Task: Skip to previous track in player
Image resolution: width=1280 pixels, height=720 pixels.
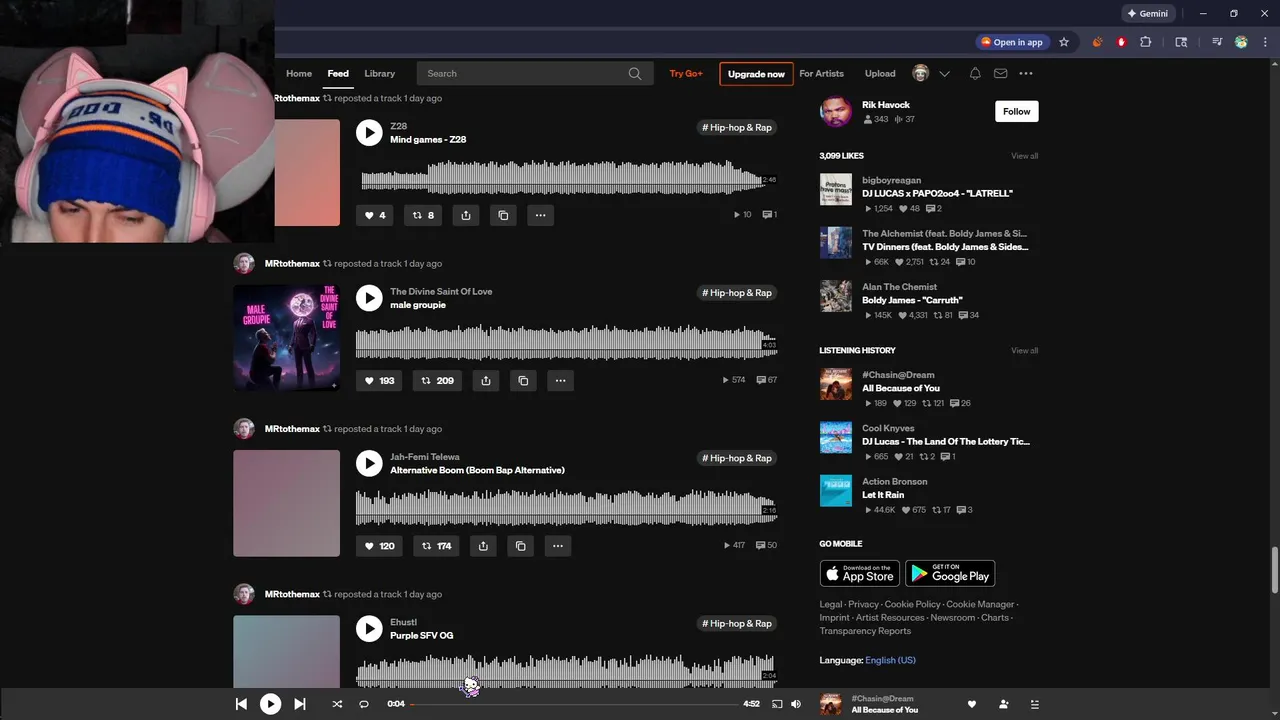Action: pos(241,704)
